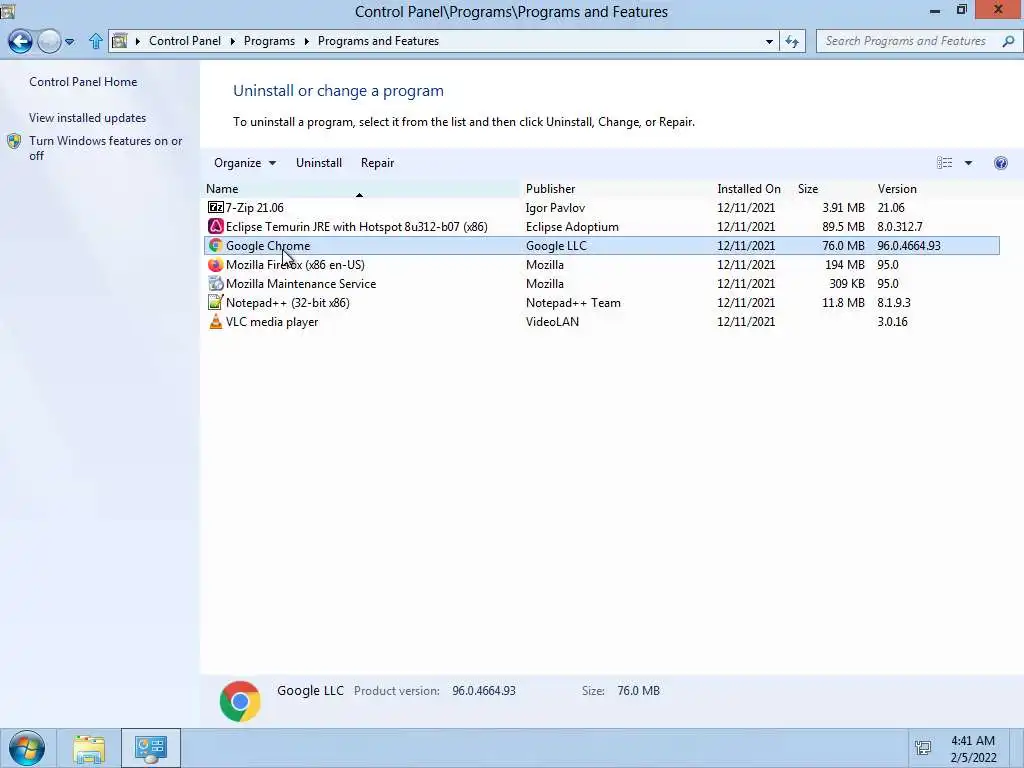Click version 8.1.9.3 cell
The image size is (1024, 768).
[894, 302]
